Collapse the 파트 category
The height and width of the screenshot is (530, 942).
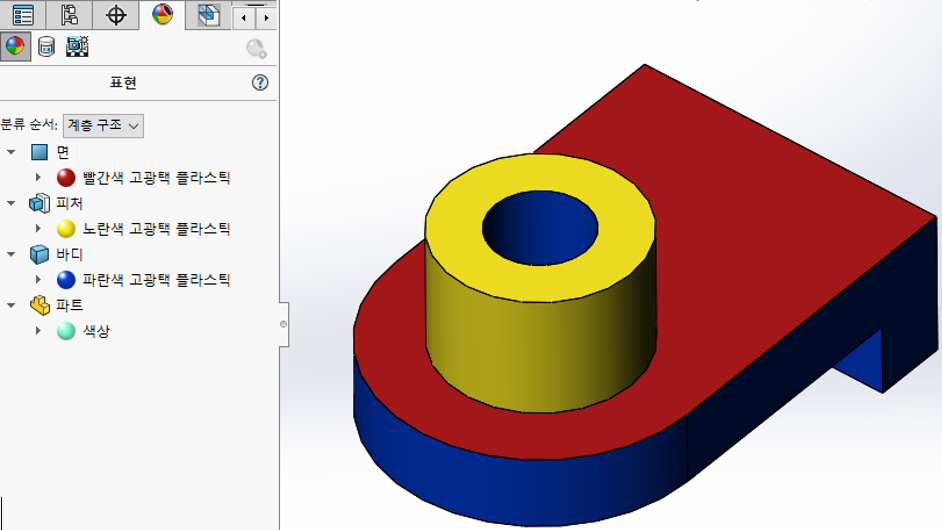[11, 305]
